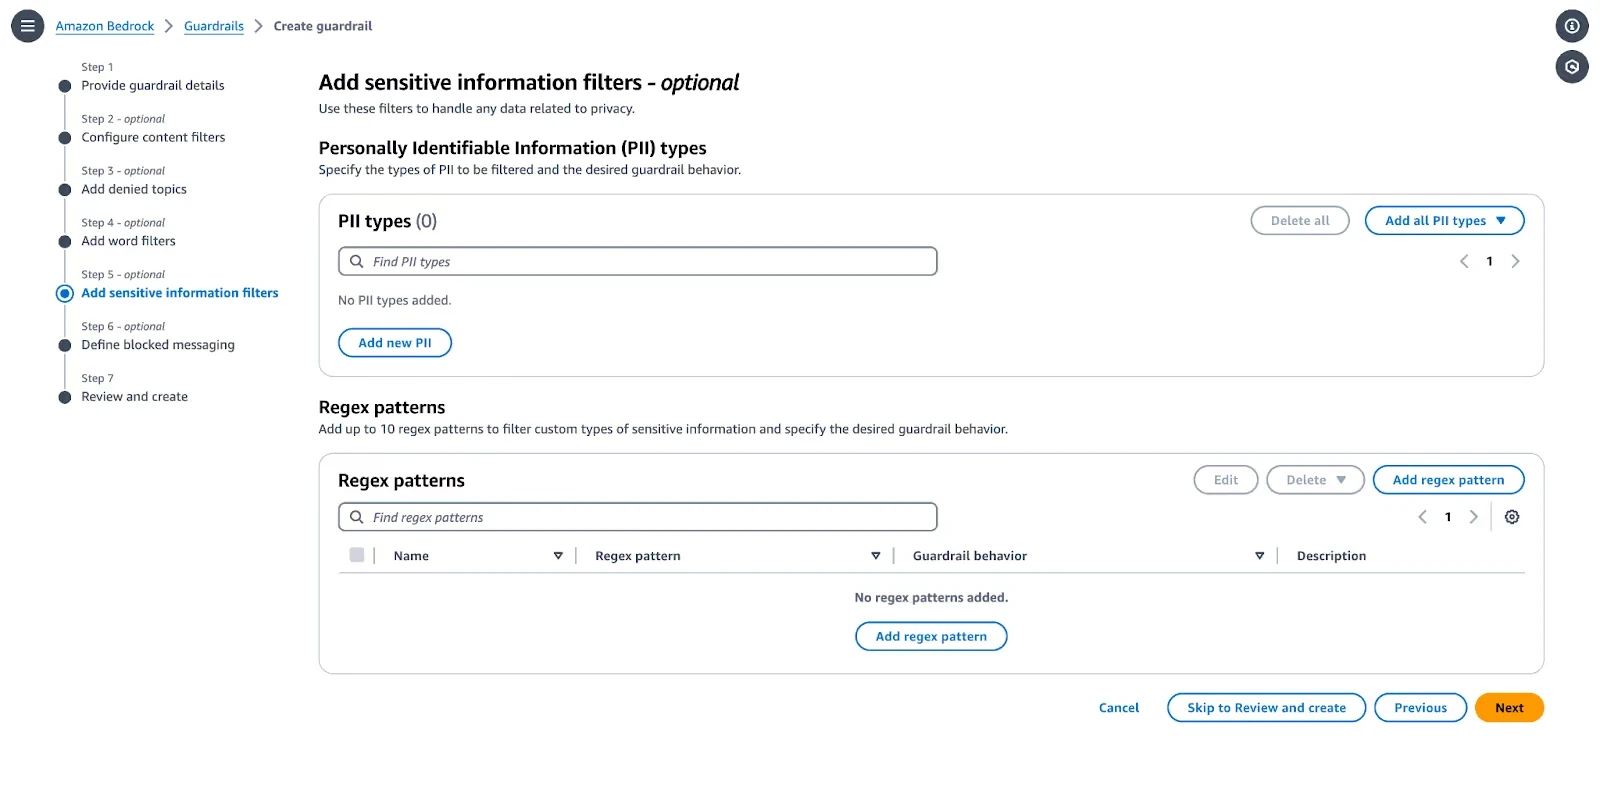Screen dimensions: 1600x790
Task: Tick the select-all regex patterns checkbox
Action: [x=357, y=555]
